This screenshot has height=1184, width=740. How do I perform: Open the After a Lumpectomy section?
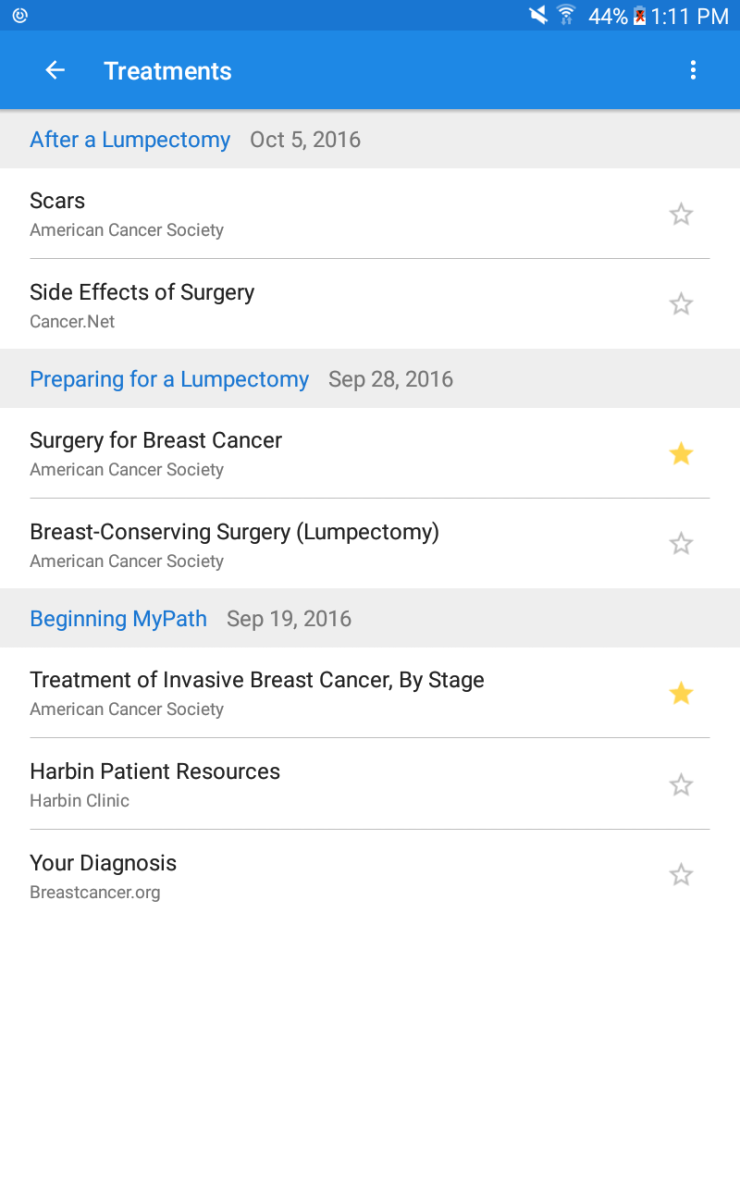[x=130, y=140]
